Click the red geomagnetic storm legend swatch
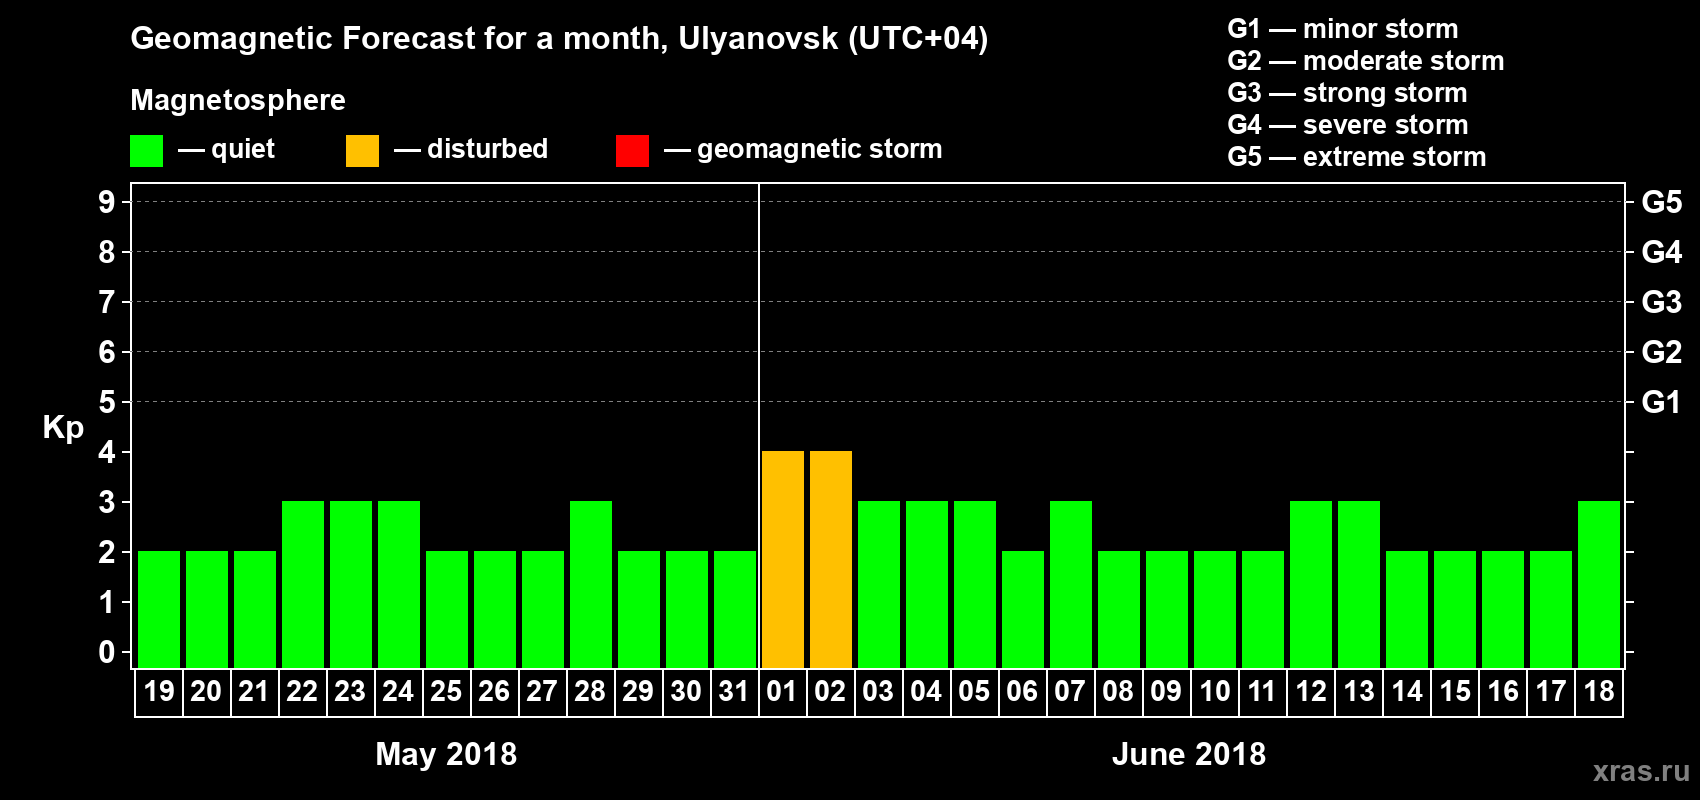 [632, 151]
